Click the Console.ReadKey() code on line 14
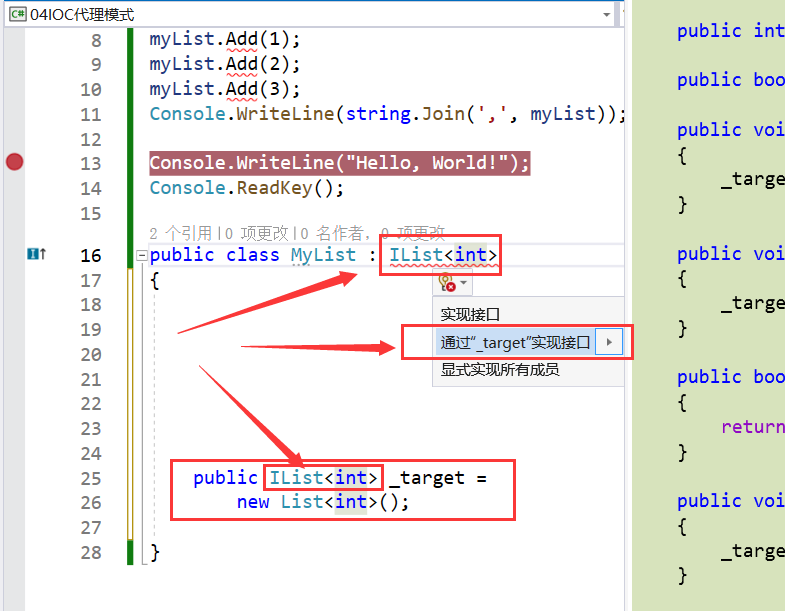This screenshot has width=785, height=611. (x=247, y=188)
